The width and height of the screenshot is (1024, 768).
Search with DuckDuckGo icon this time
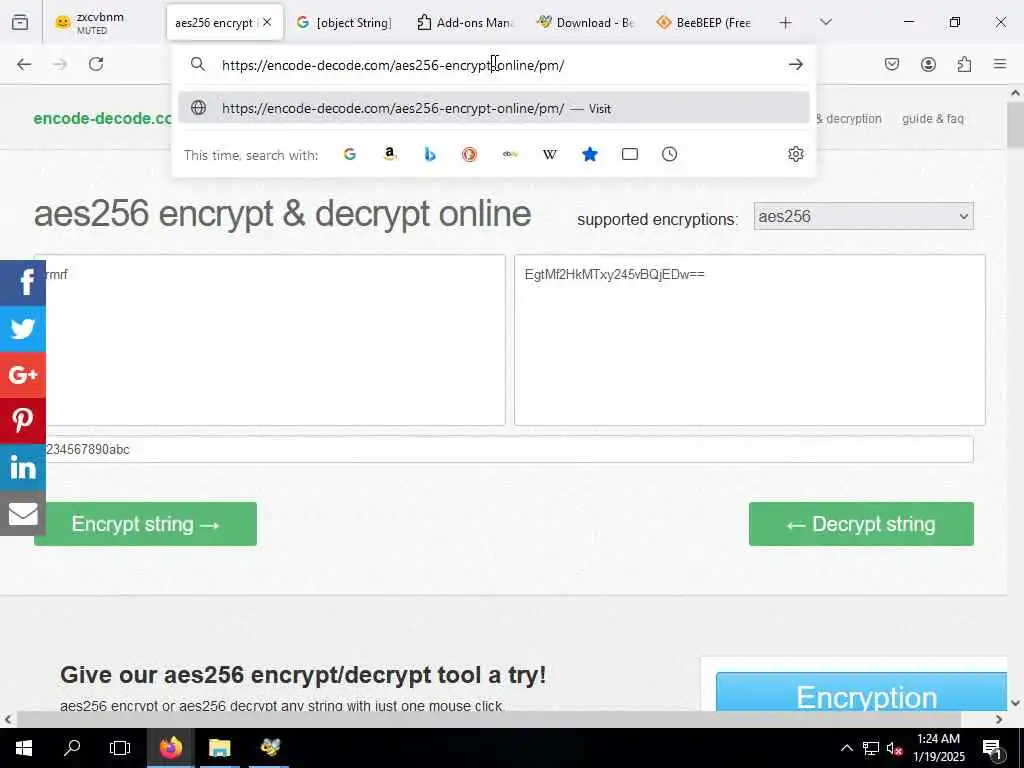470,154
